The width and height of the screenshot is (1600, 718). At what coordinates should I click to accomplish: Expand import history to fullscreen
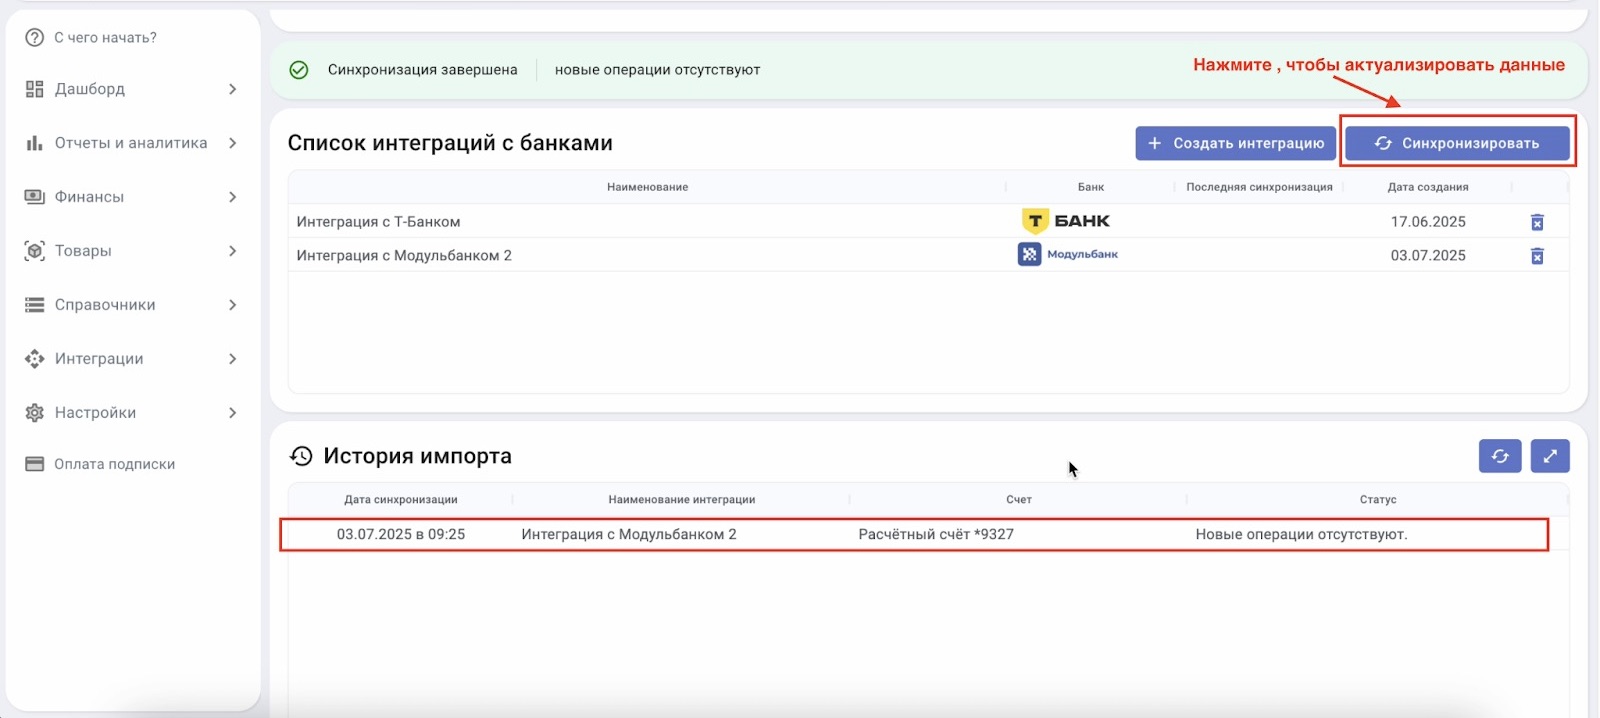click(1549, 456)
